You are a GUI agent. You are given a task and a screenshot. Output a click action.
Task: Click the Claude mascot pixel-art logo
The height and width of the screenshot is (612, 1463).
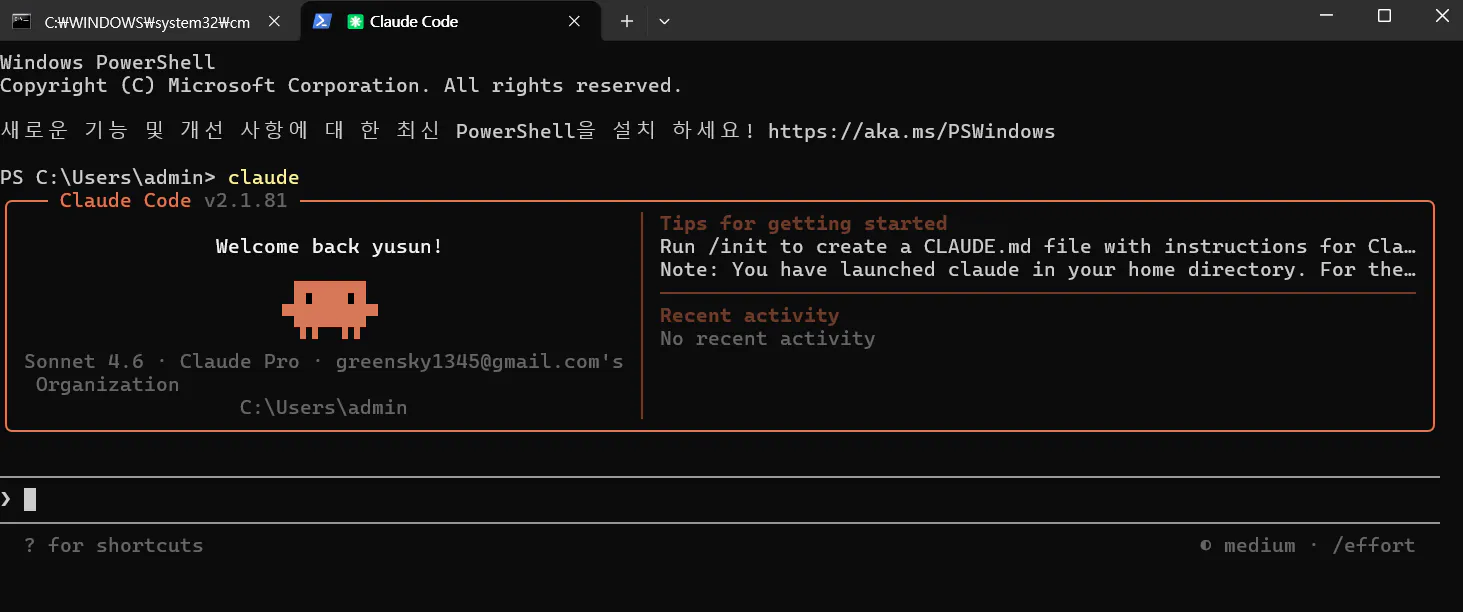[330, 308]
